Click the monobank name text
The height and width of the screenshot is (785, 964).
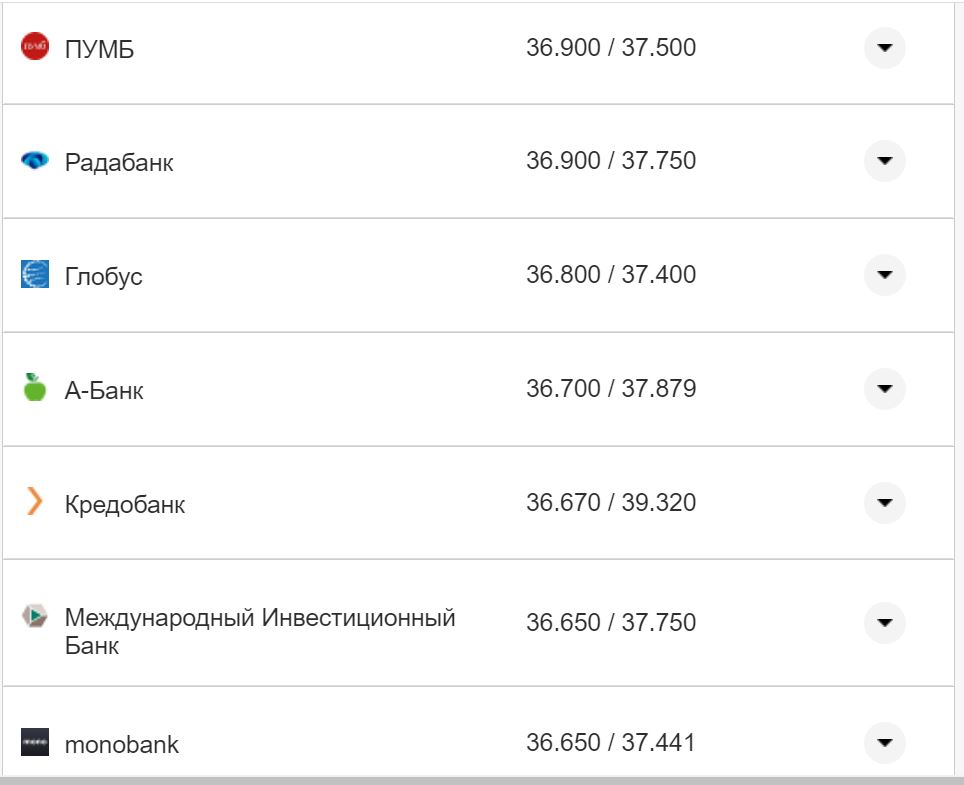tap(121, 742)
